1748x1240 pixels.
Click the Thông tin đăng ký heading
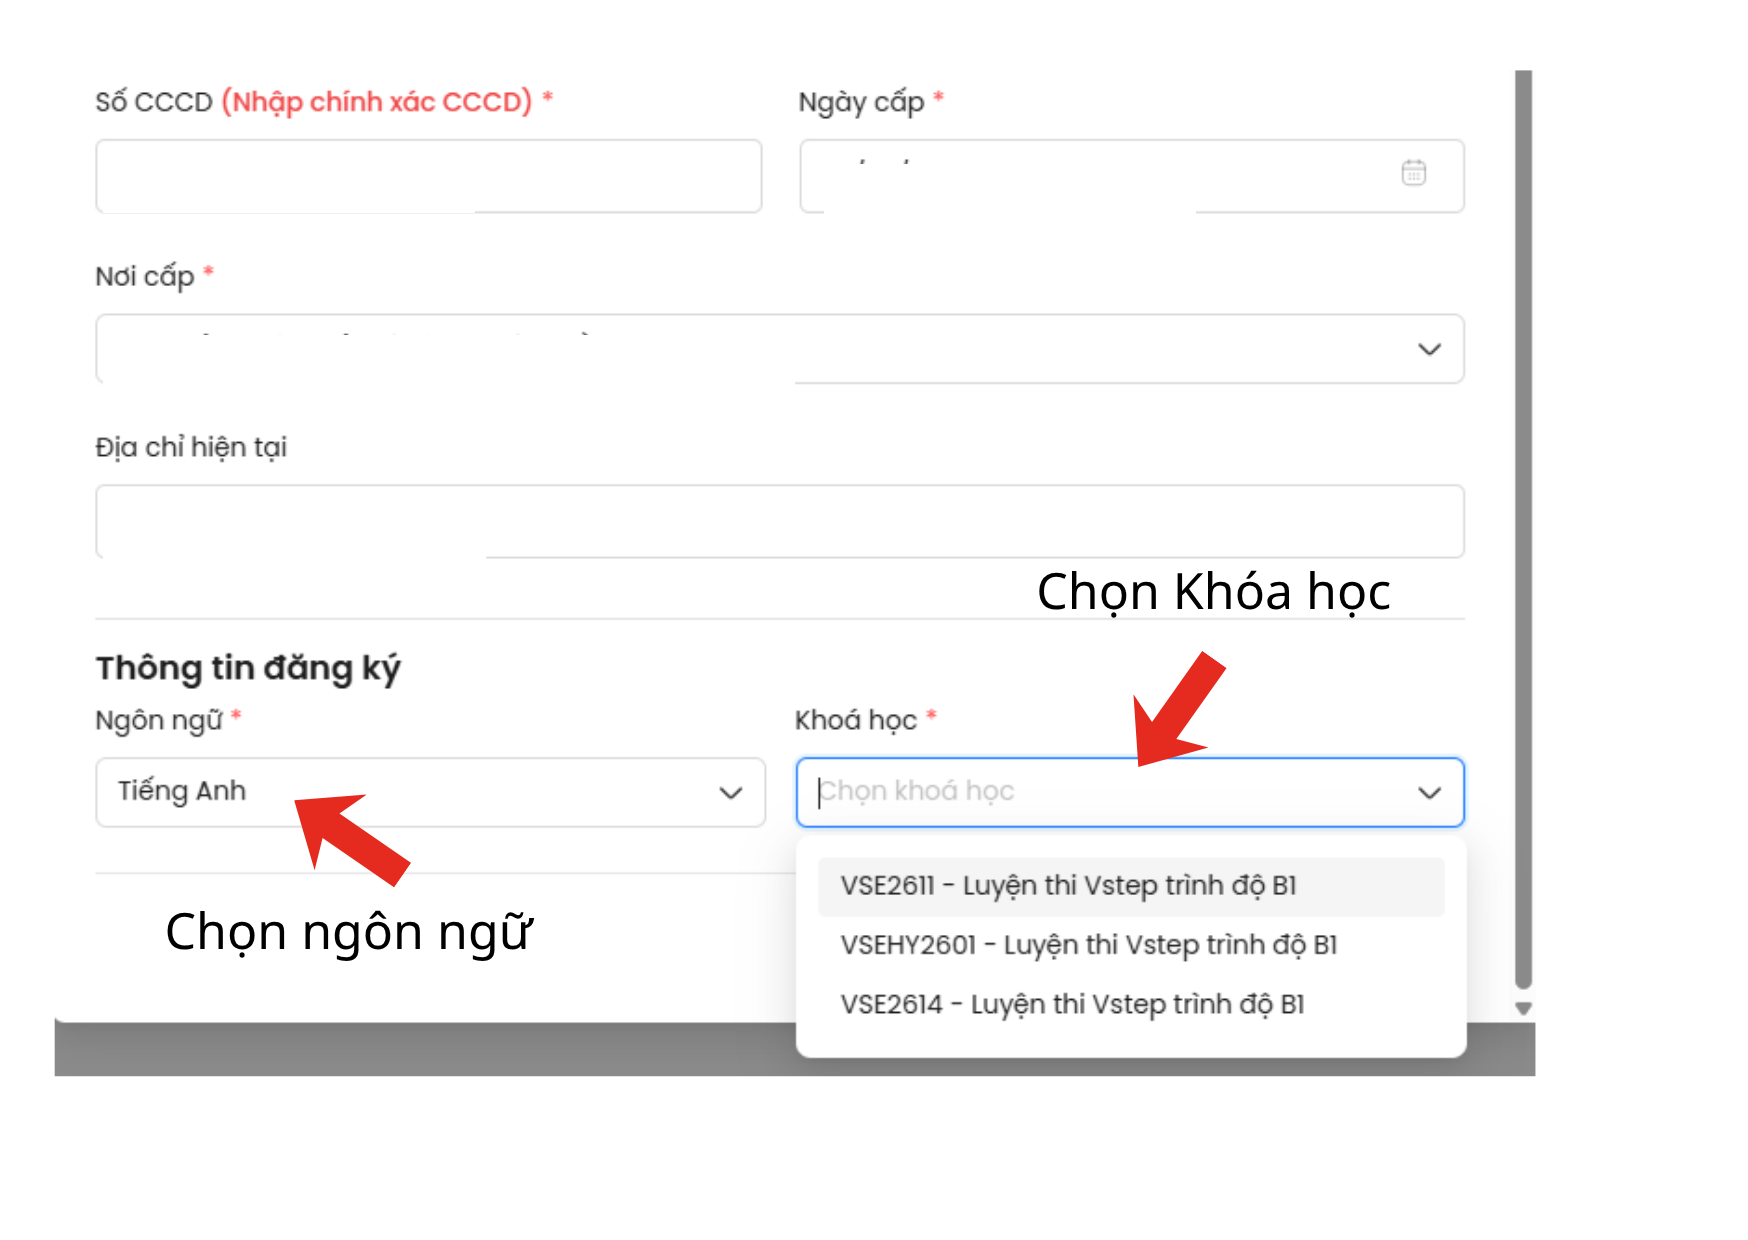click(248, 668)
